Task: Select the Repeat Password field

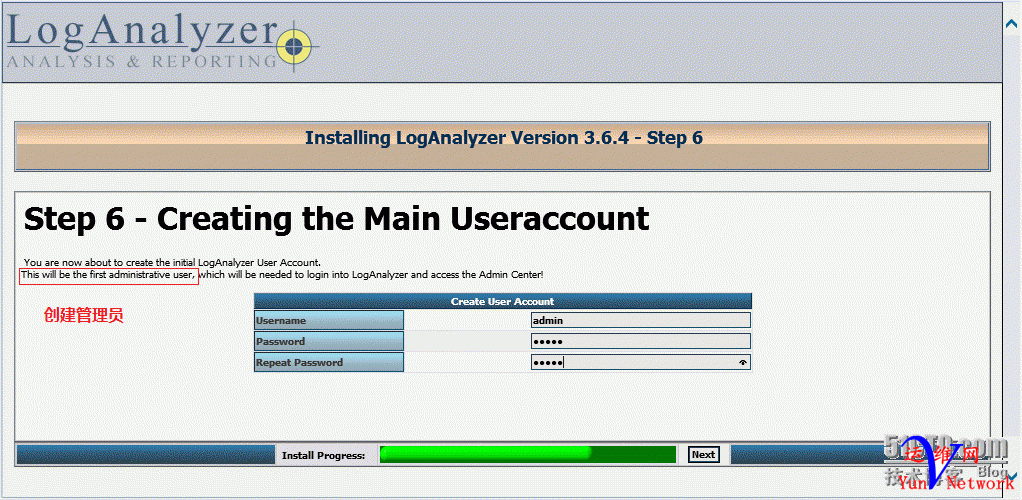Action: pos(641,362)
